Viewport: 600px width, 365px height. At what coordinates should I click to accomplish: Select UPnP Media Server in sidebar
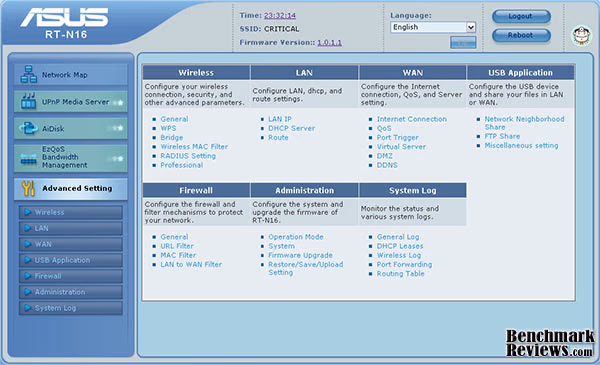[71, 101]
